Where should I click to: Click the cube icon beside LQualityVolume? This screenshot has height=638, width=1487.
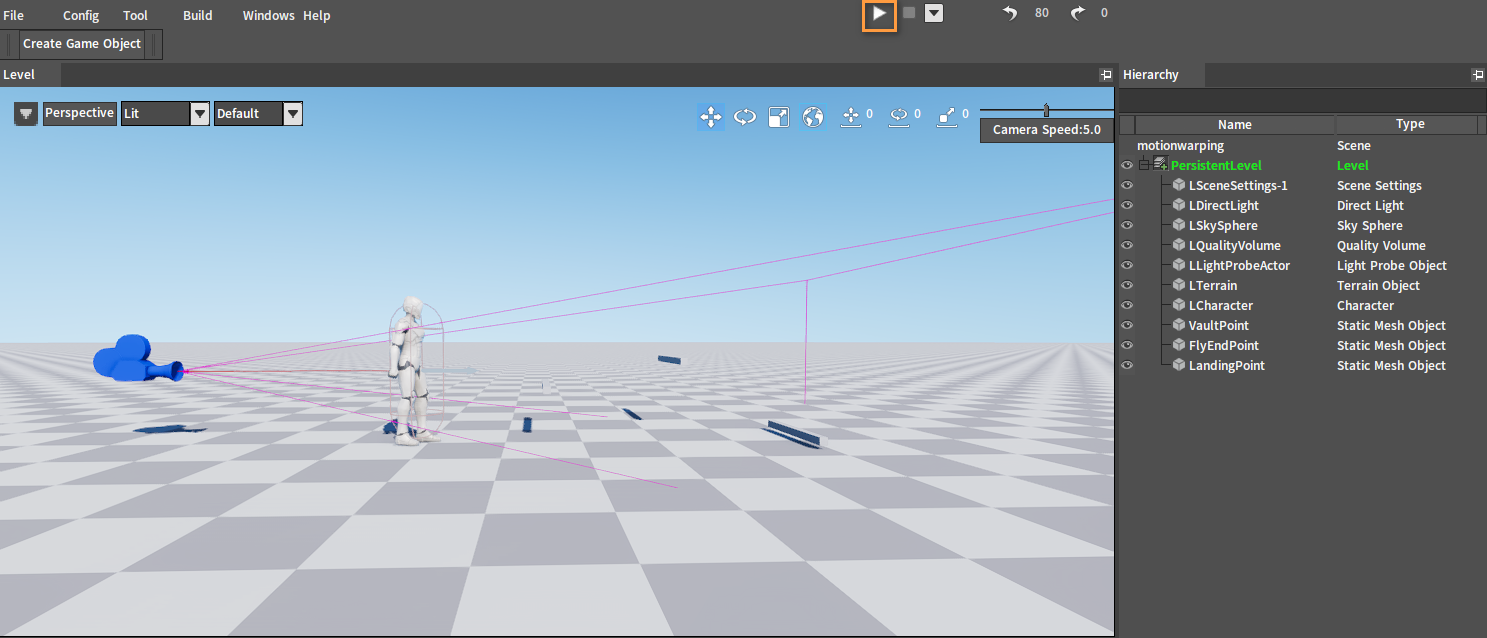[1179, 245]
